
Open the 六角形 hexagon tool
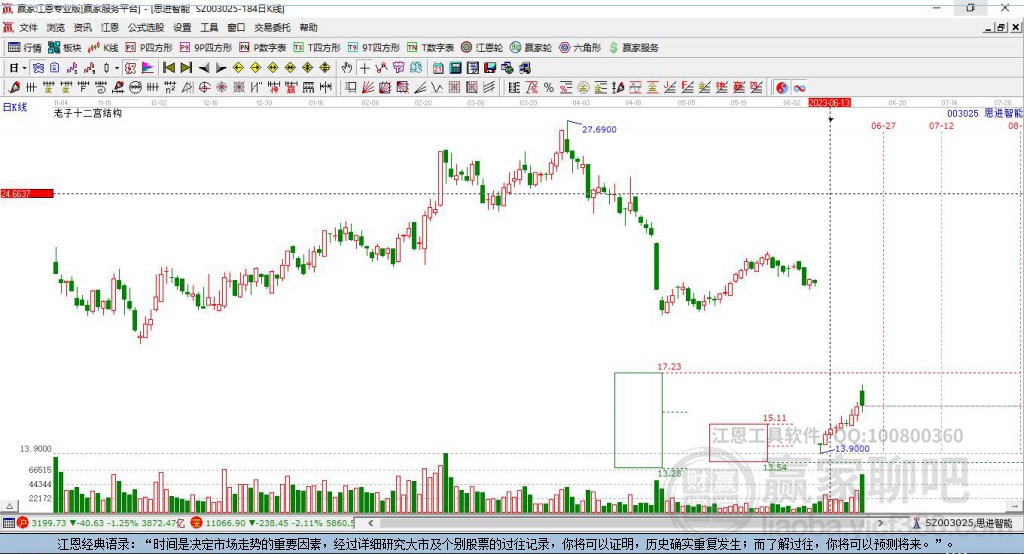click(580, 48)
